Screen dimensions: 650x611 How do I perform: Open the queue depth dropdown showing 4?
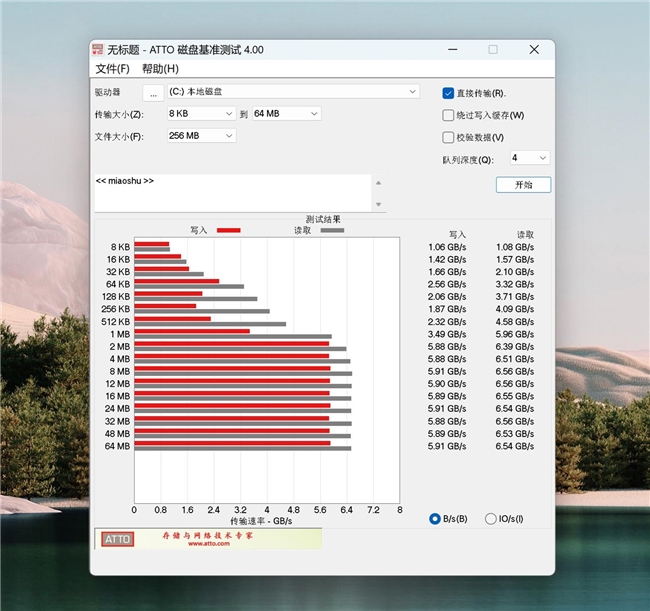point(530,158)
